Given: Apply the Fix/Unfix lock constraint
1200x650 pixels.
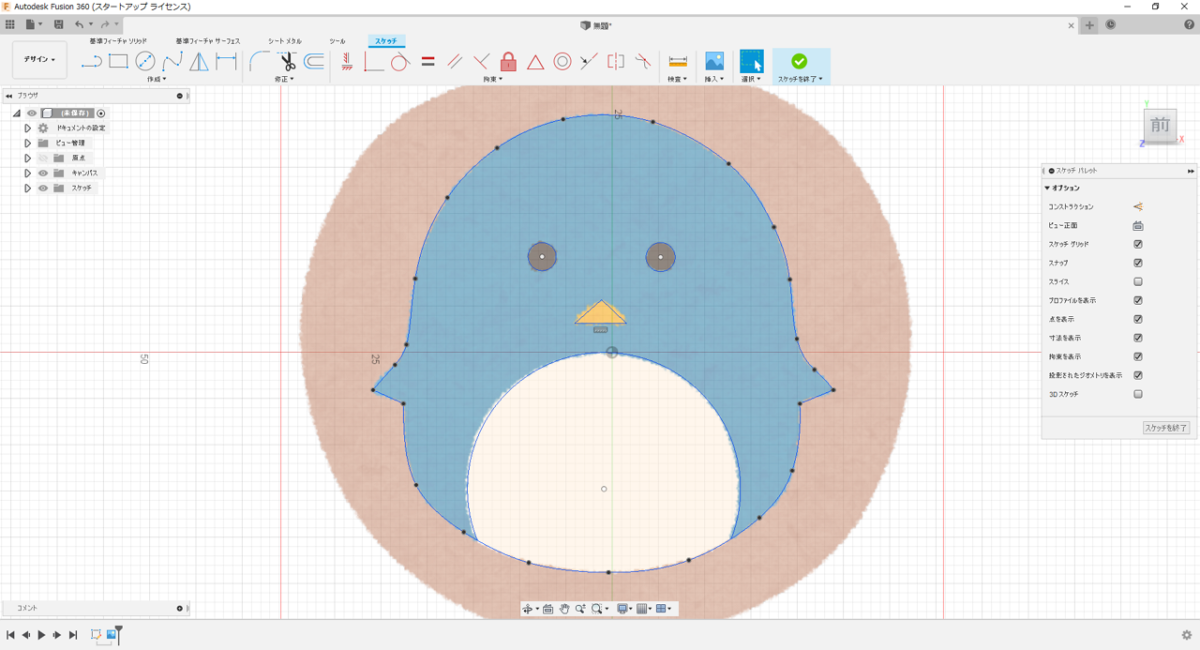Looking at the screenshot, I should 508,62.
